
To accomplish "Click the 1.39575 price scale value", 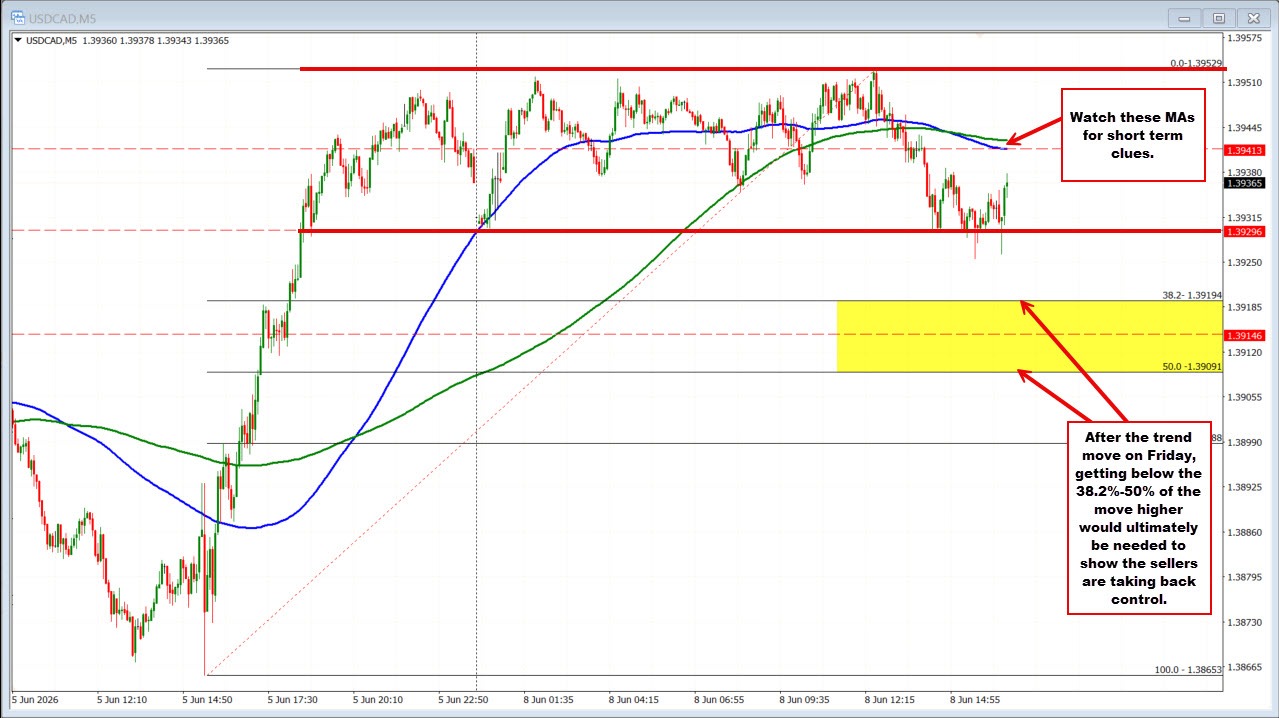I will [1247, 38].
